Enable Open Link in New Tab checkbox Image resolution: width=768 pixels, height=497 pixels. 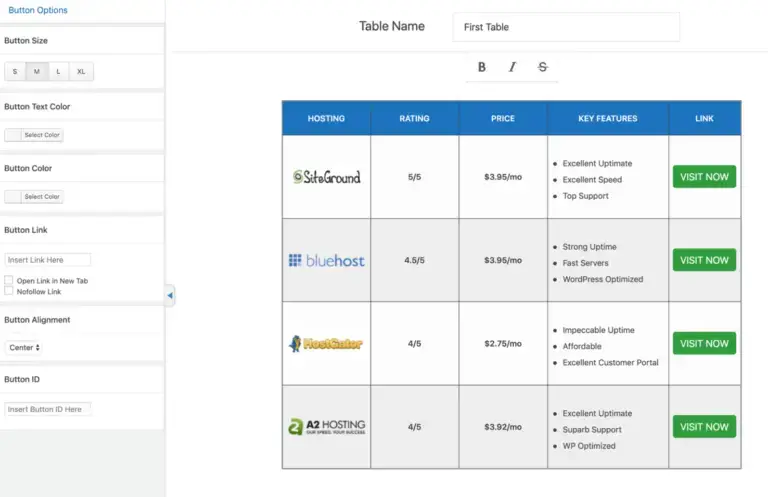point(8,280)
